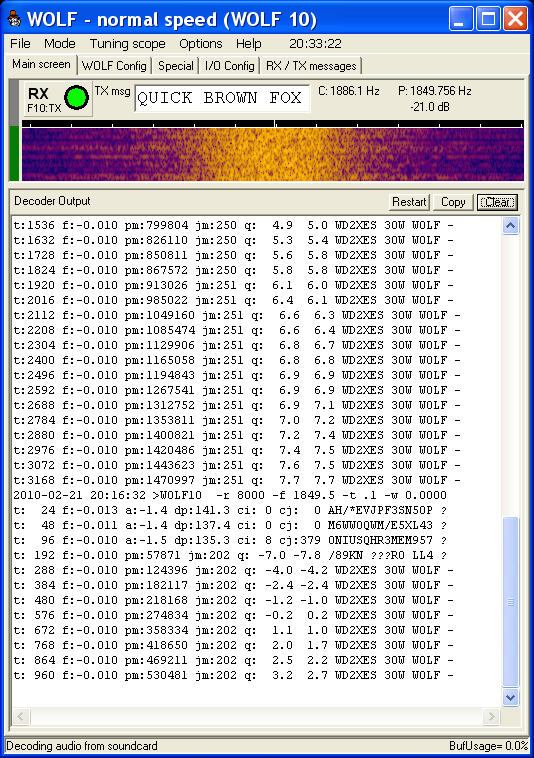This screenshot has height=758, width=534.
Task: Toggle the green RX indicator light
Action: pos(76,97)
